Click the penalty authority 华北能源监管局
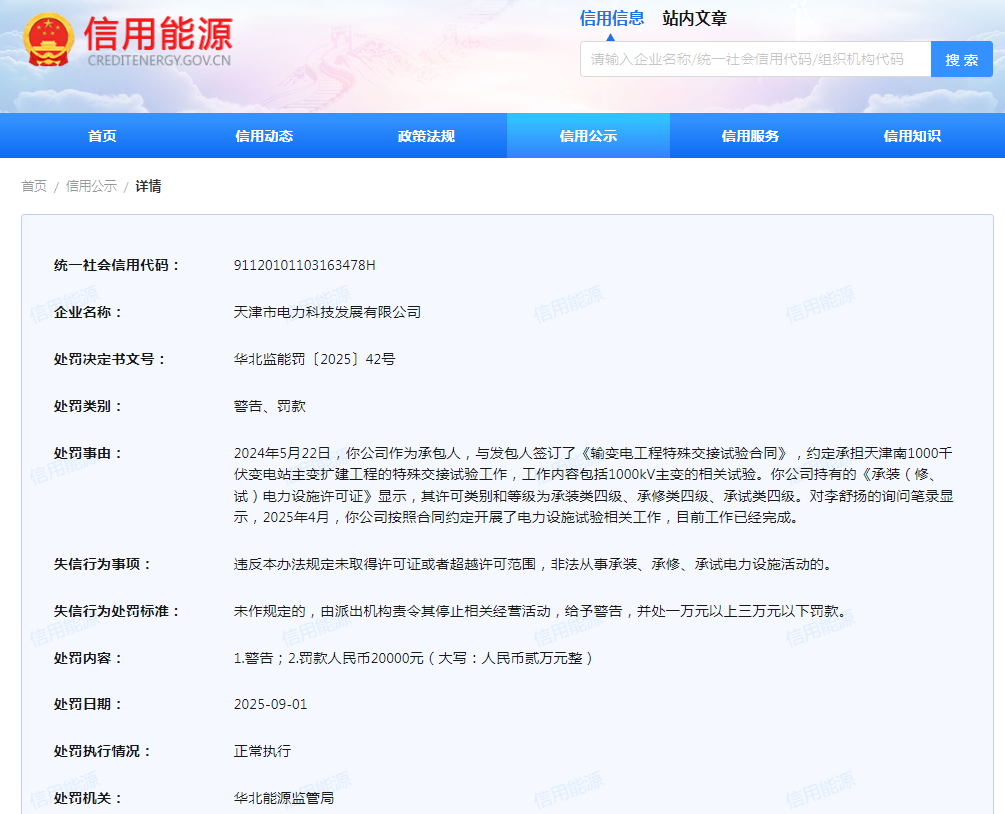Screen dimensions: 1005x814 [x=283, y=798]
